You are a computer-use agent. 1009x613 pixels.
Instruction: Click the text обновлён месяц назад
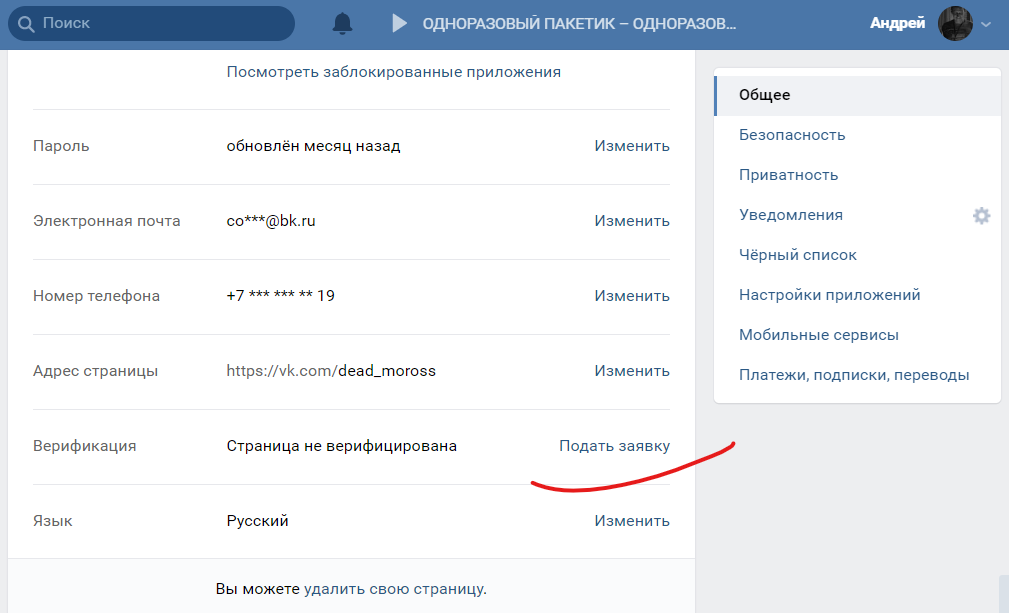tap(313, 146)
